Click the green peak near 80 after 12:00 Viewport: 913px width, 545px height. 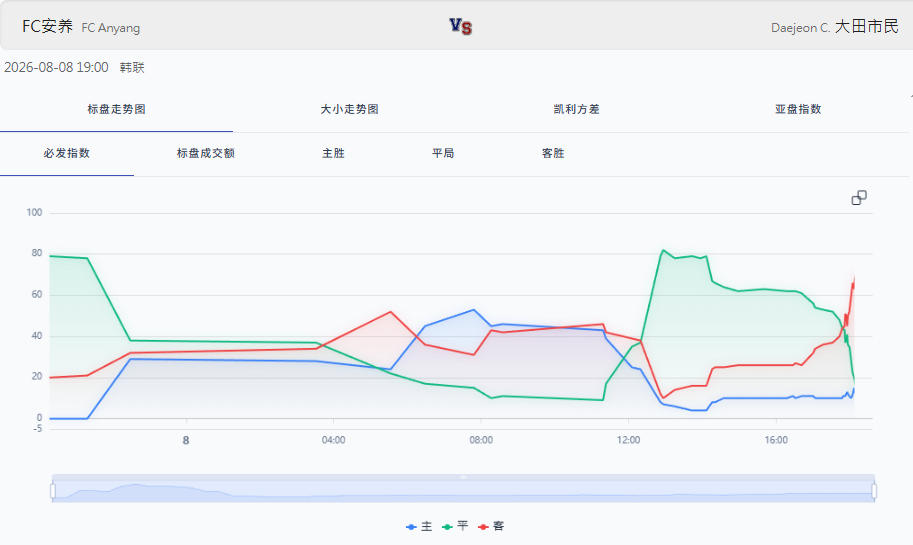[663, 250]
